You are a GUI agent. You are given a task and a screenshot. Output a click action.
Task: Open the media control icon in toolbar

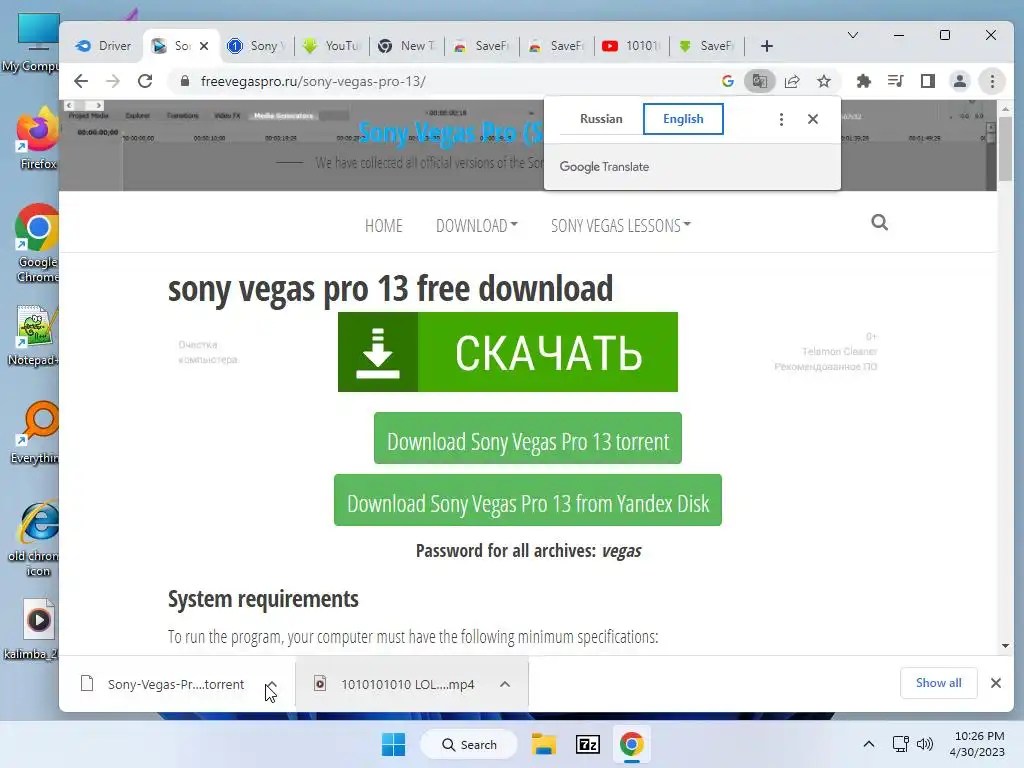pos(895,81)
